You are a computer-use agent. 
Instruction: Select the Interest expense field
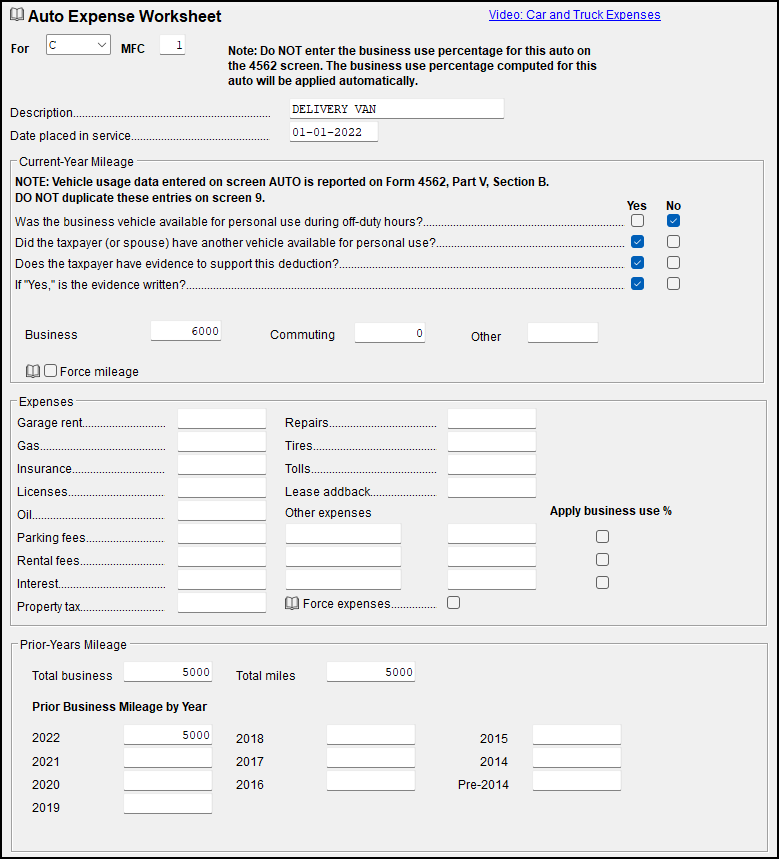click(x=222, y=580)
